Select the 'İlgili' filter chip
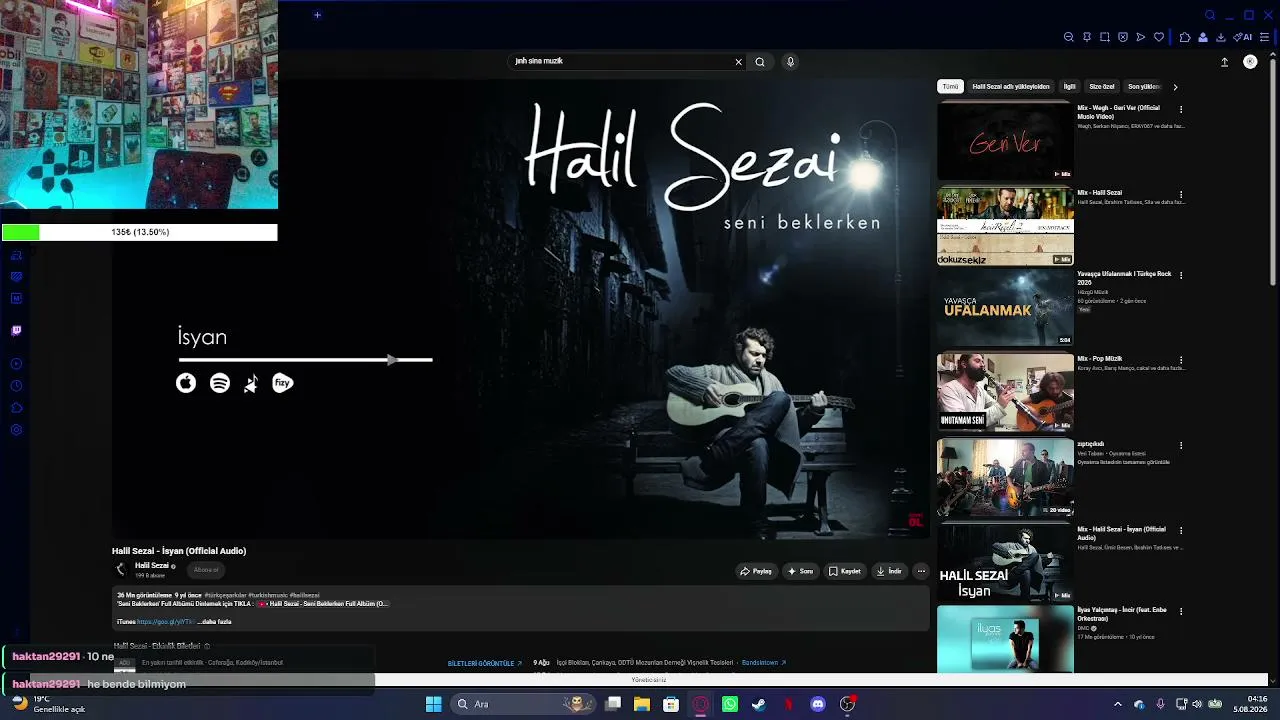The image size is (1280, 720). pos(1069,86)
